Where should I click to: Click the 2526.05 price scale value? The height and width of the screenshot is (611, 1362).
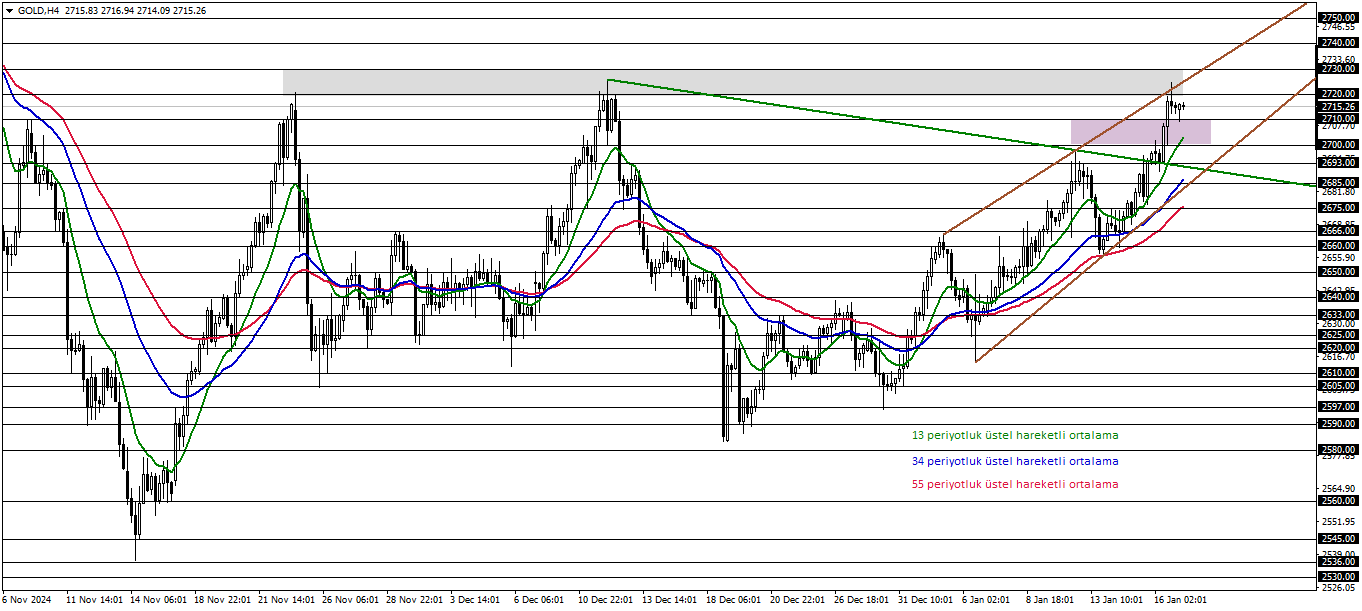[x=1338, y=588]
